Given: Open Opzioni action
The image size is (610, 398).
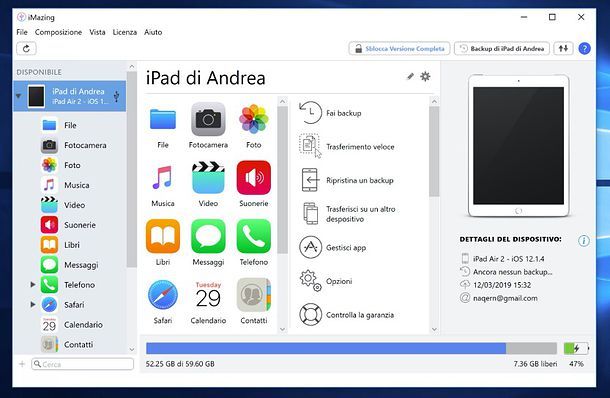Looking at the screenshot, I should click(326, 281).
